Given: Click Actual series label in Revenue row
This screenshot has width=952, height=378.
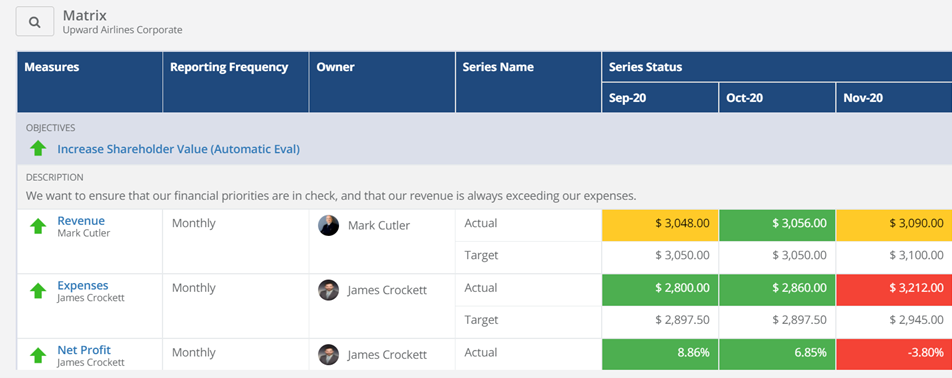Looking at the screenshot, I should tap(481, 223).
